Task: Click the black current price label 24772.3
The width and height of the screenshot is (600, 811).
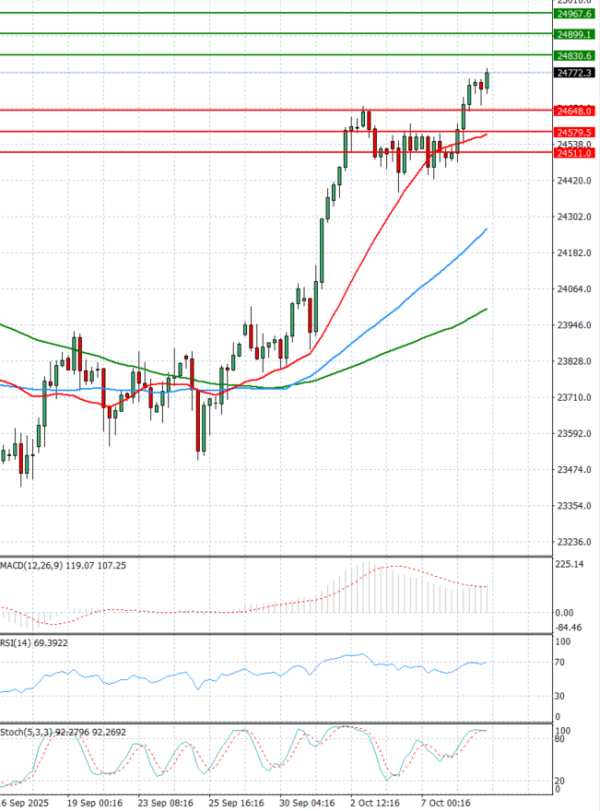Action: click(x=575, y=73)
